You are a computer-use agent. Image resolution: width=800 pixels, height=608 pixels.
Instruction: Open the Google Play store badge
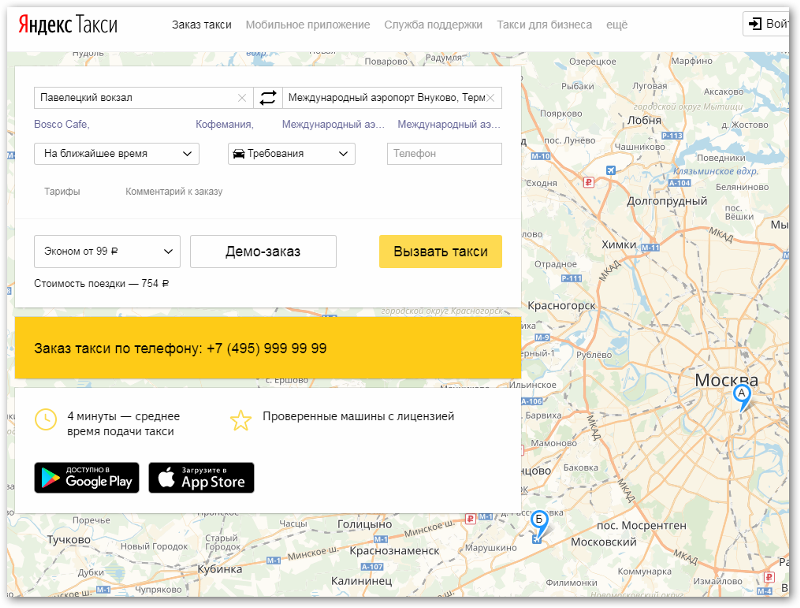tap(87, 477)
